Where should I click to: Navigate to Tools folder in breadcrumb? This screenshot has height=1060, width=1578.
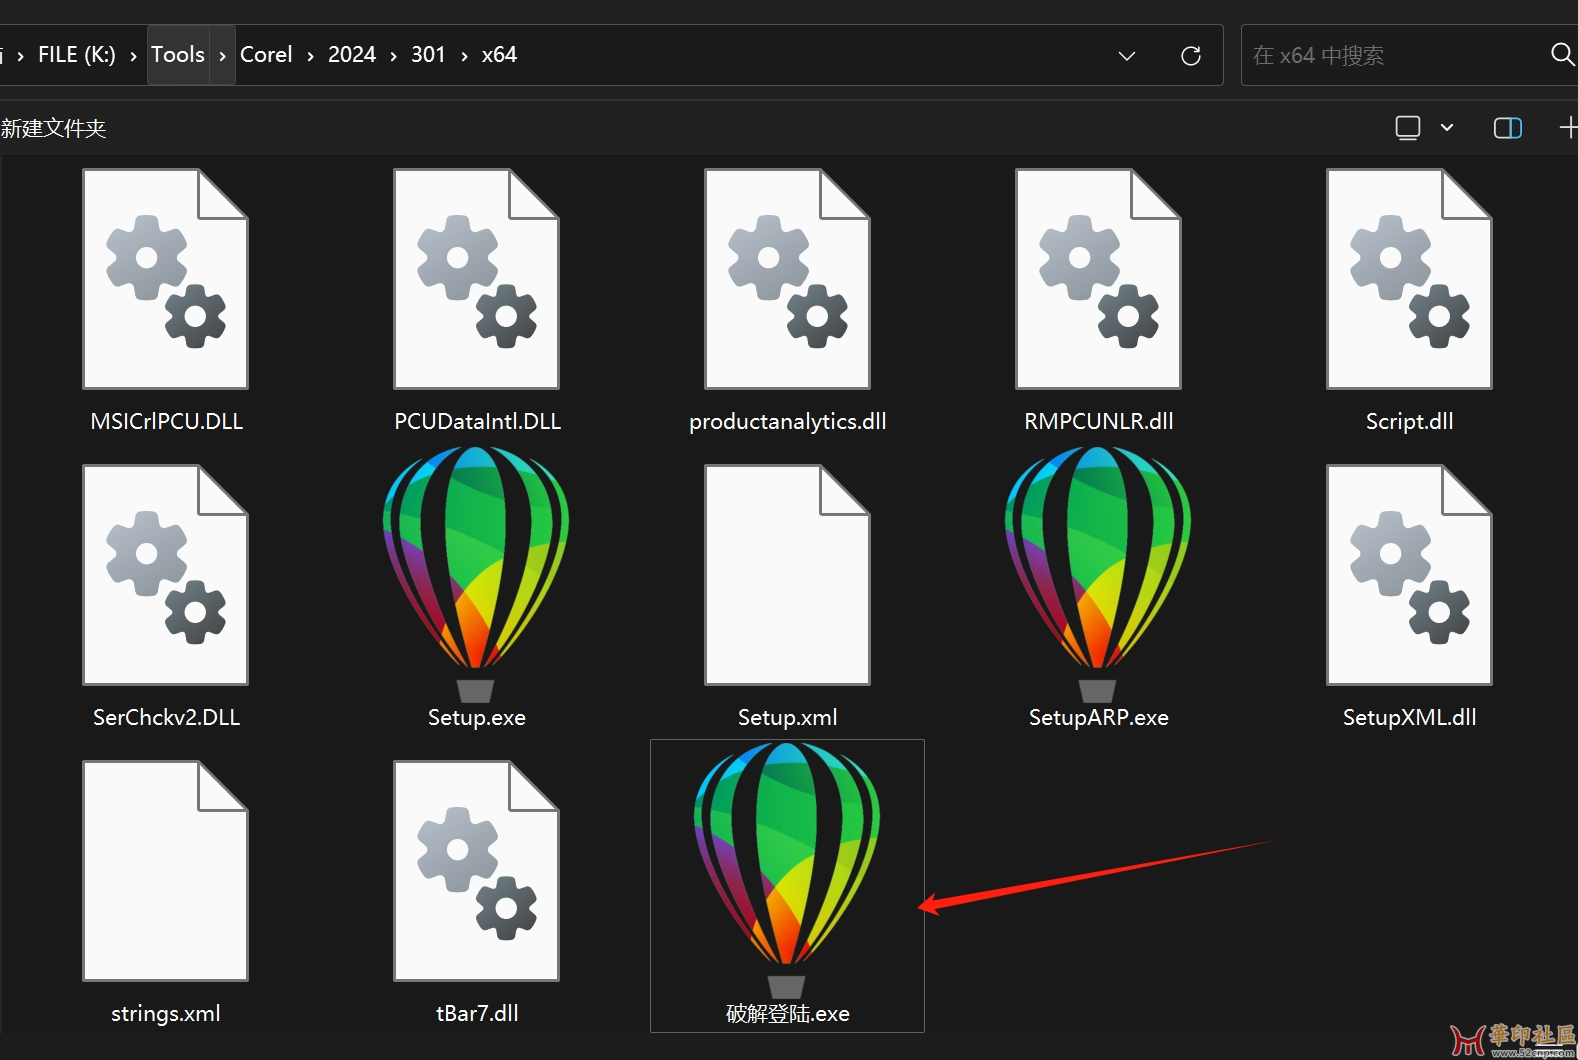(x=178, y=55)
